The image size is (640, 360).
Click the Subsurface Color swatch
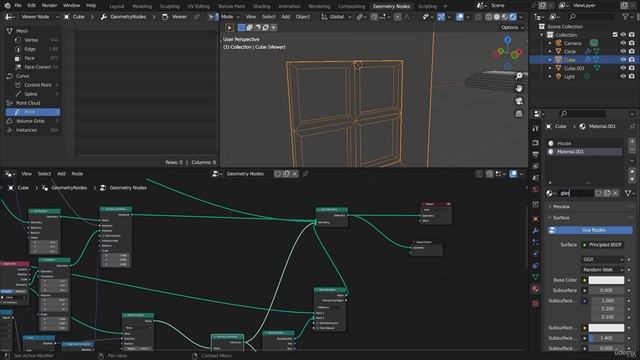coord(606,328)
